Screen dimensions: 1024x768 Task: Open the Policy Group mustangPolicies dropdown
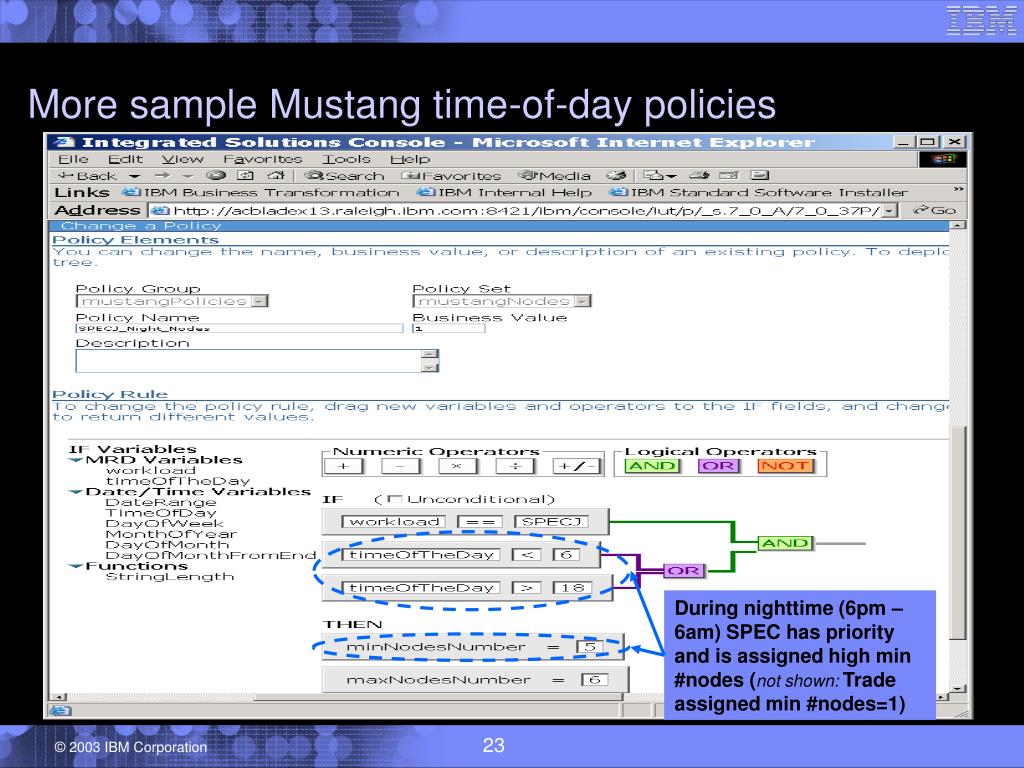click(172, 301)
